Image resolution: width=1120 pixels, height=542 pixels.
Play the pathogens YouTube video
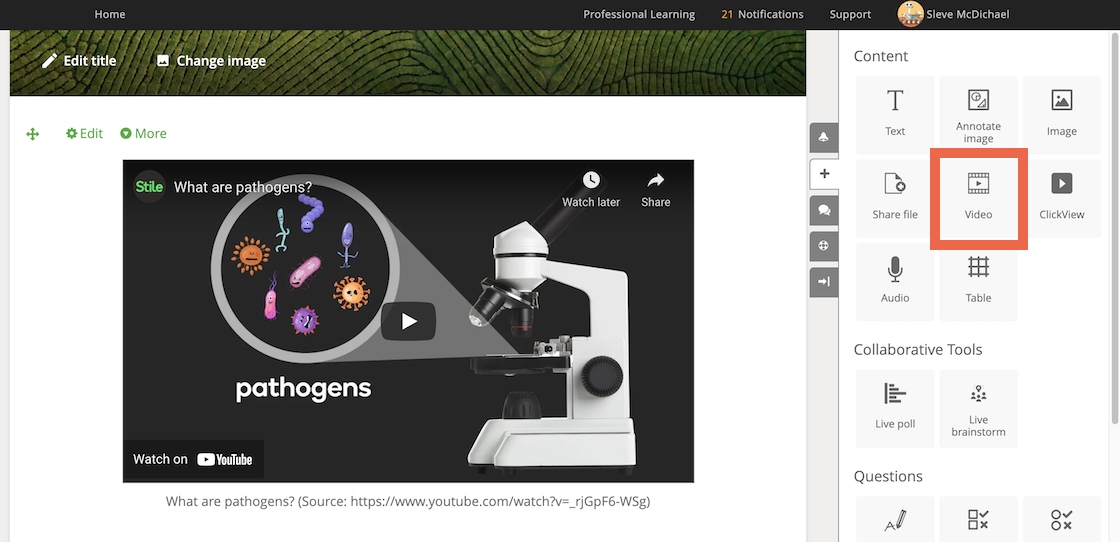(x=409, y=321)
